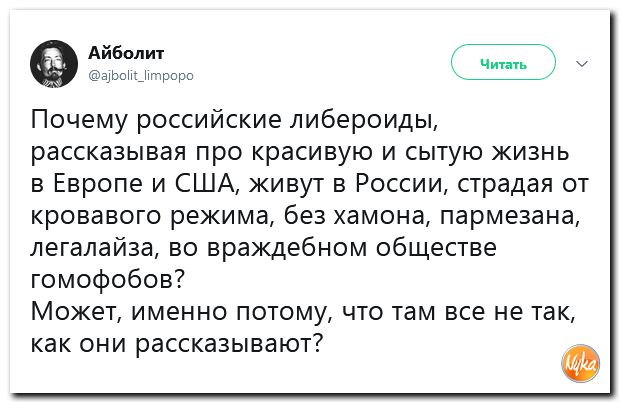
Task: Click the word рассказывают ending the tweet
Action: pos(229,344)
